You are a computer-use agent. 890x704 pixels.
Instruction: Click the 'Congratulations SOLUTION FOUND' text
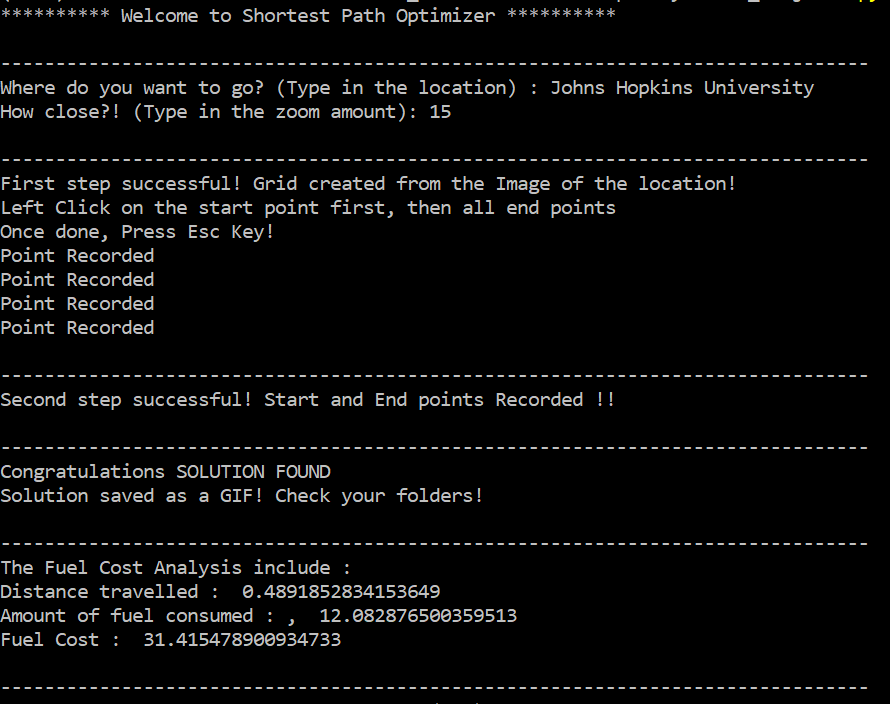[x=165, y=472]
